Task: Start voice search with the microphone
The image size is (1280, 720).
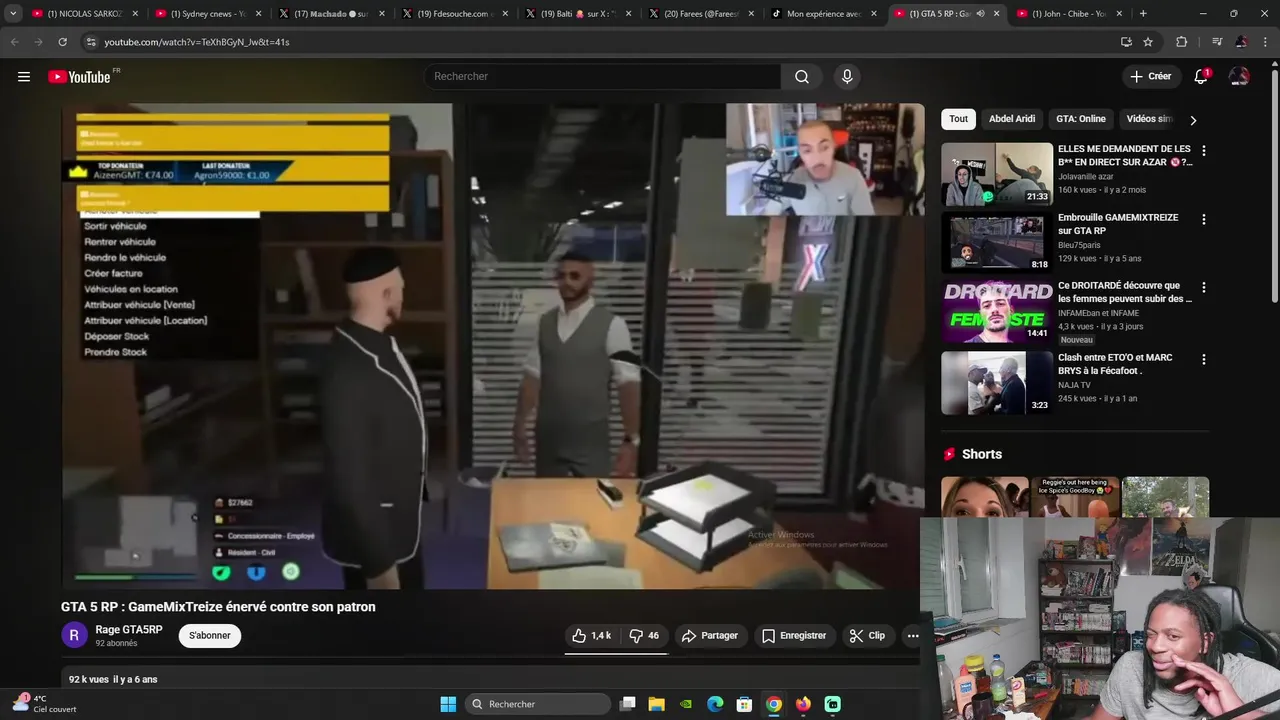Action: tap(847, 77)
